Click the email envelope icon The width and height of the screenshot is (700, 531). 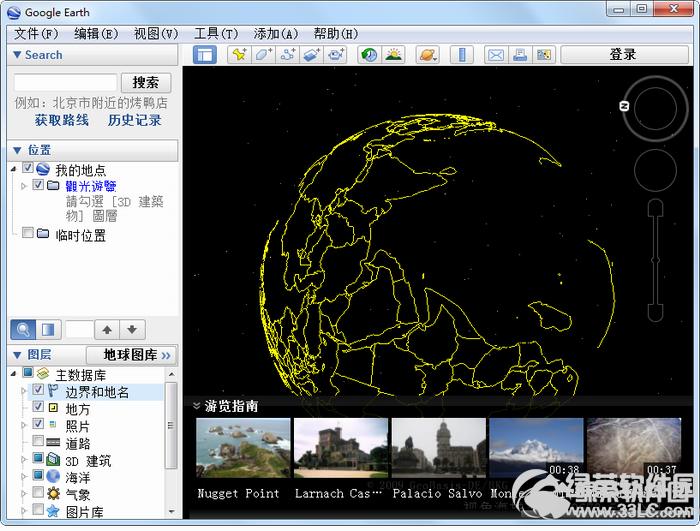pyautogui.click(x=496, y=55)
